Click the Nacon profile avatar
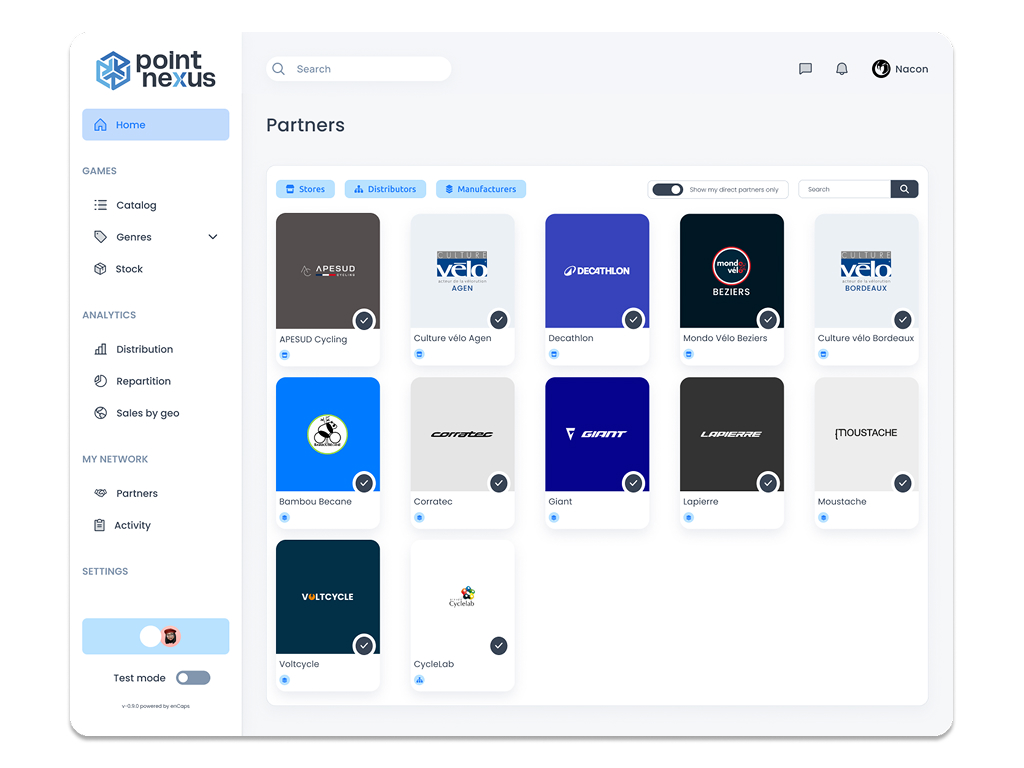This screenshot has width=1024, height=768. tap(881, 69)
